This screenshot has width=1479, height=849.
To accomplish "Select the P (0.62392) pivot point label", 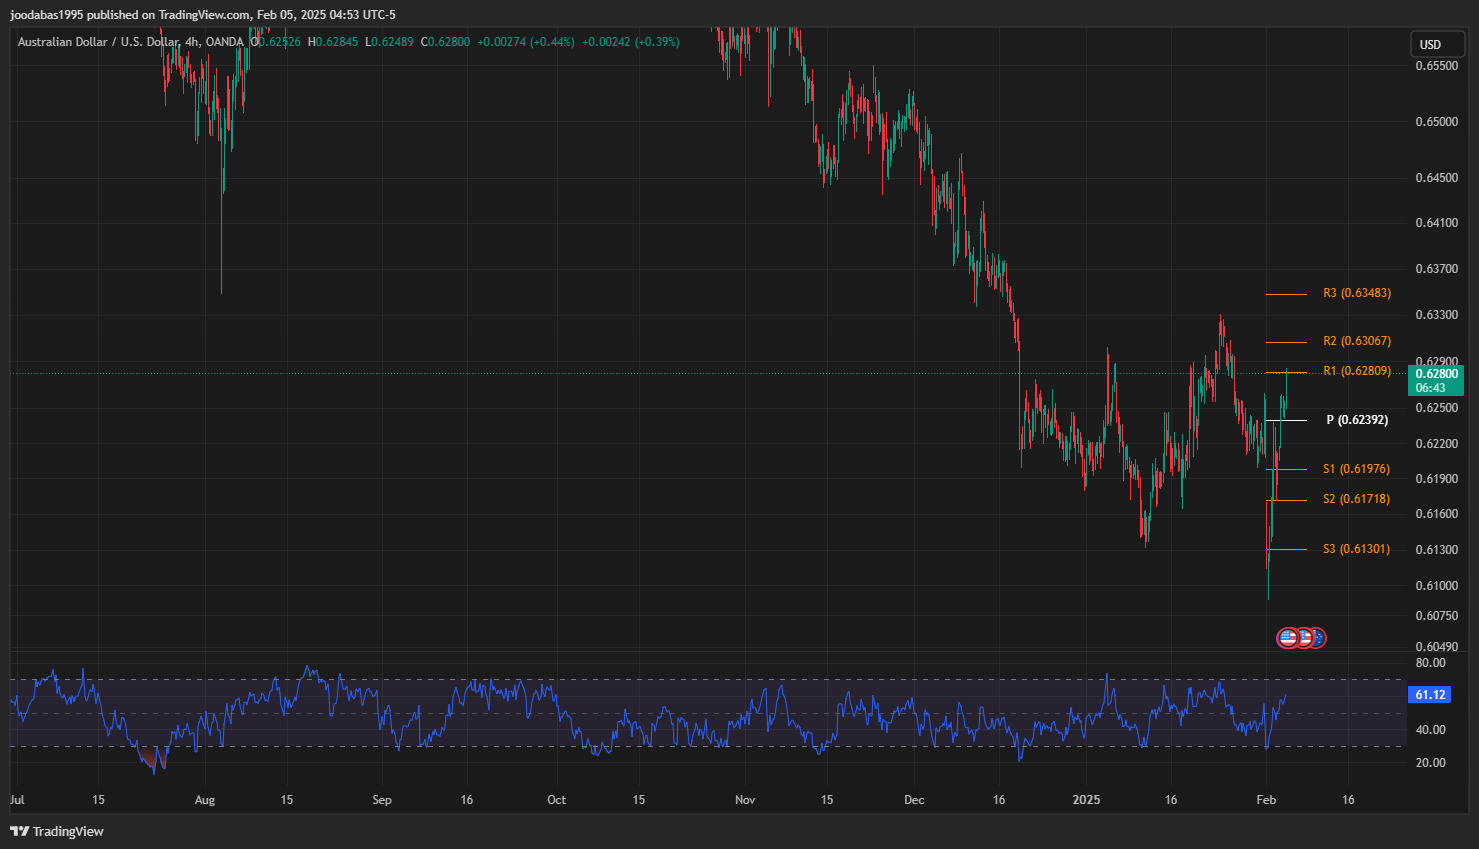I will coord(1356,420).
